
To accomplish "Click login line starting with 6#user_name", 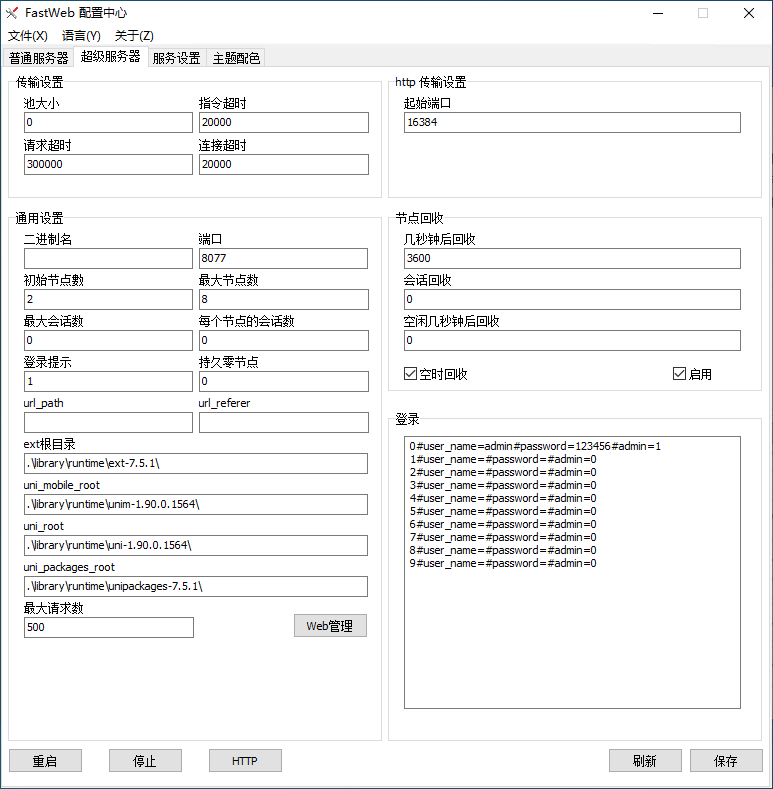I will coord(503,524).
